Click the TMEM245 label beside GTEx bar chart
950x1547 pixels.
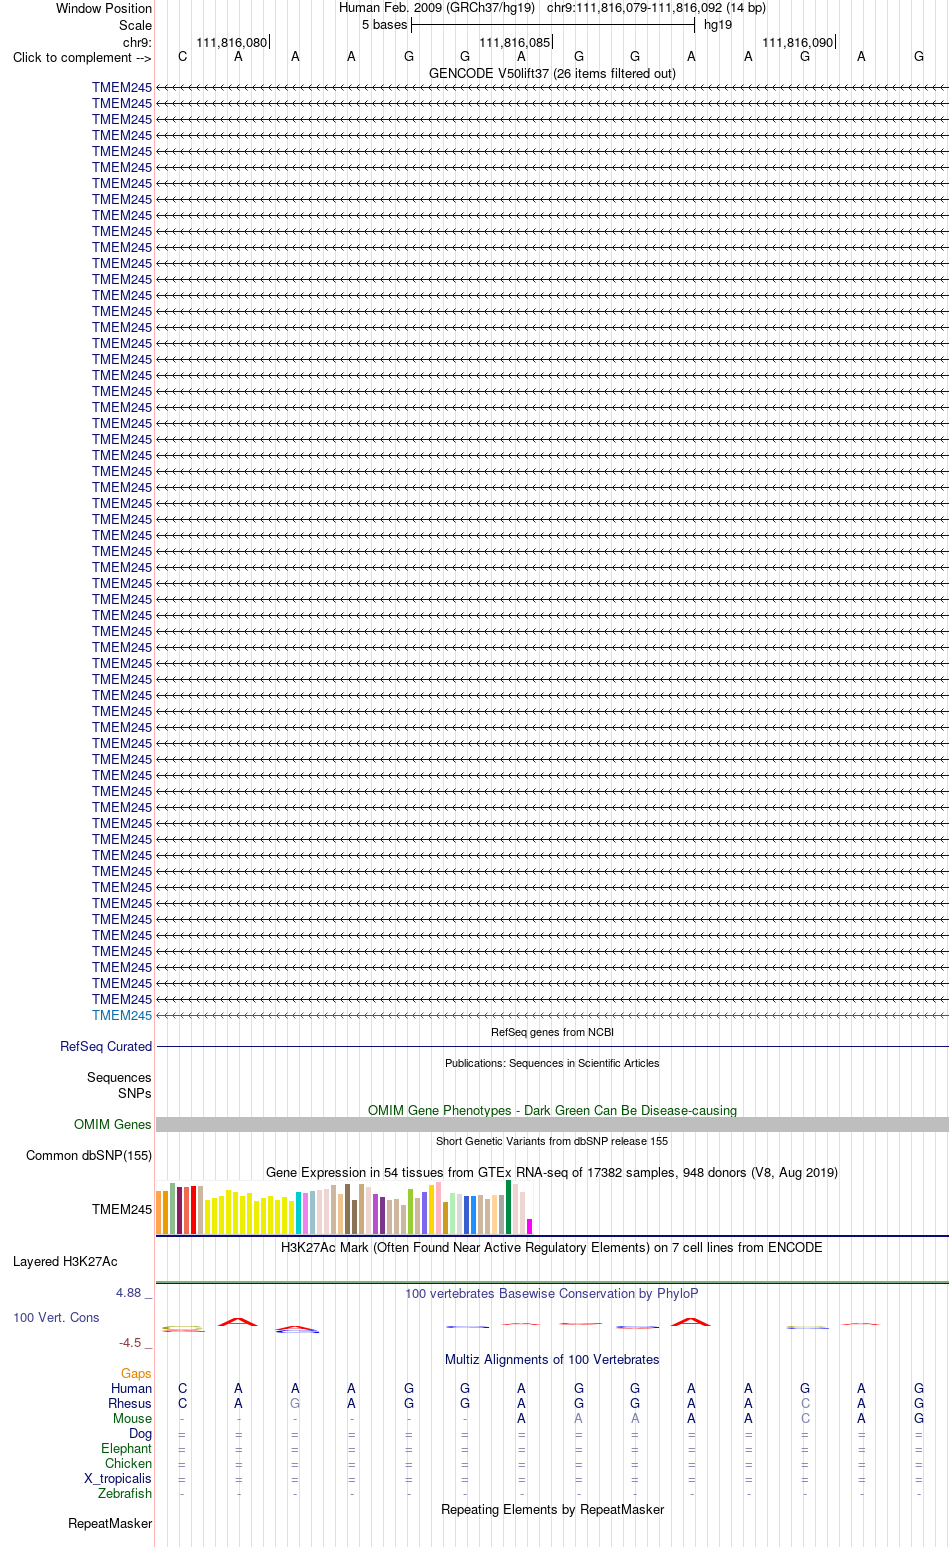[122, 1209]
